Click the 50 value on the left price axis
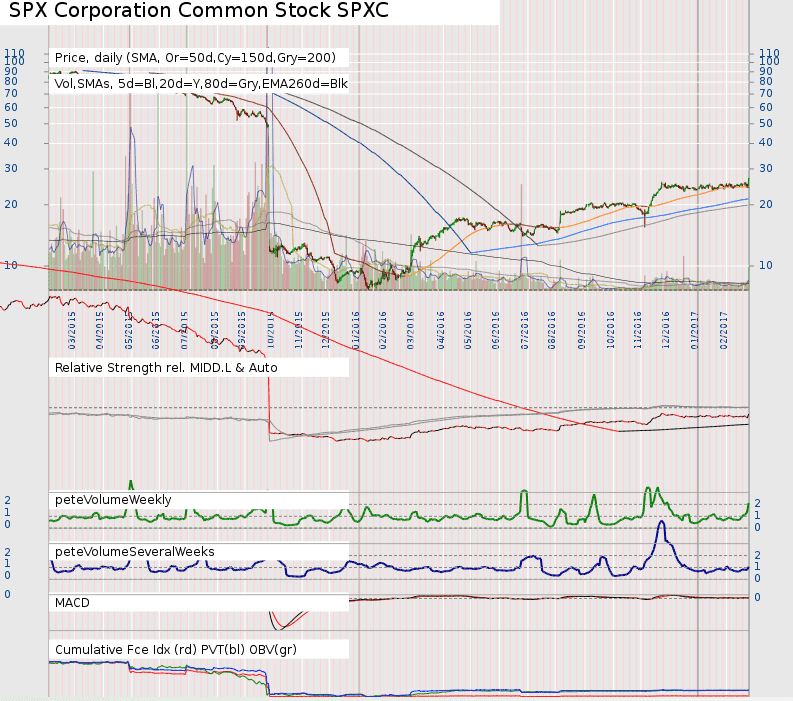Image resolution: width=793 pixels, height=701 pixels. coord(11,123)
